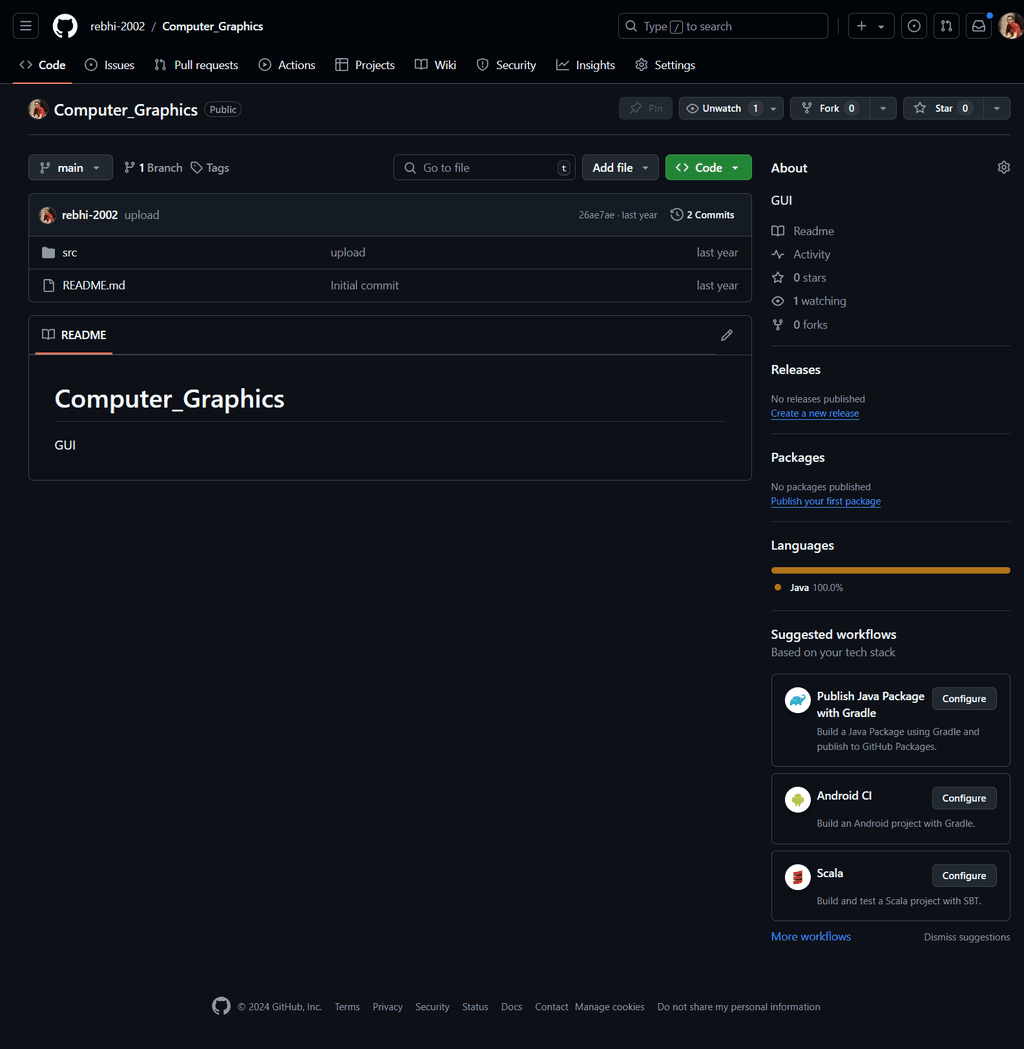Screen dimensions: 1024x1049
Task: Click Publish your first package link
Action: point(825,501)
